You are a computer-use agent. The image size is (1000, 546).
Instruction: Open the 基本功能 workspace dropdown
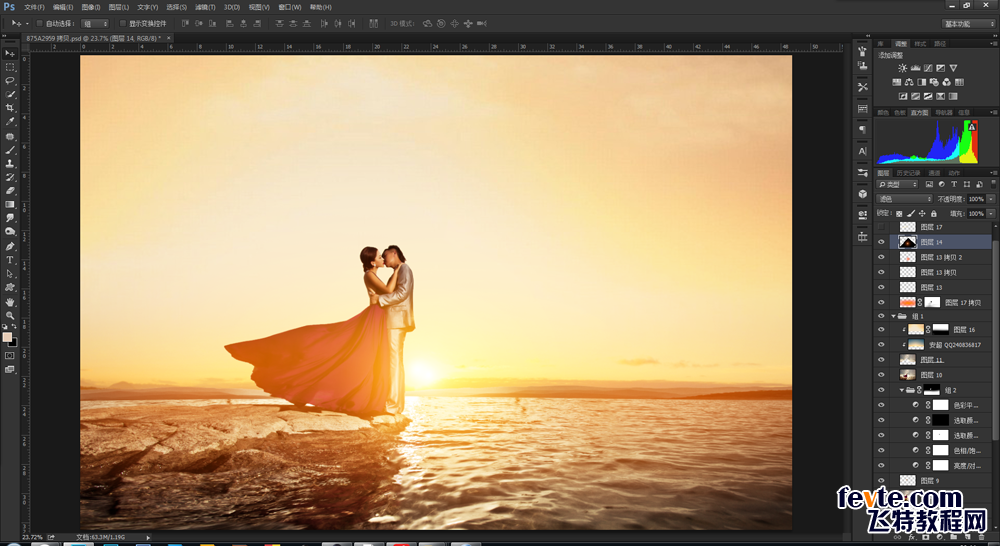(968, 24)
